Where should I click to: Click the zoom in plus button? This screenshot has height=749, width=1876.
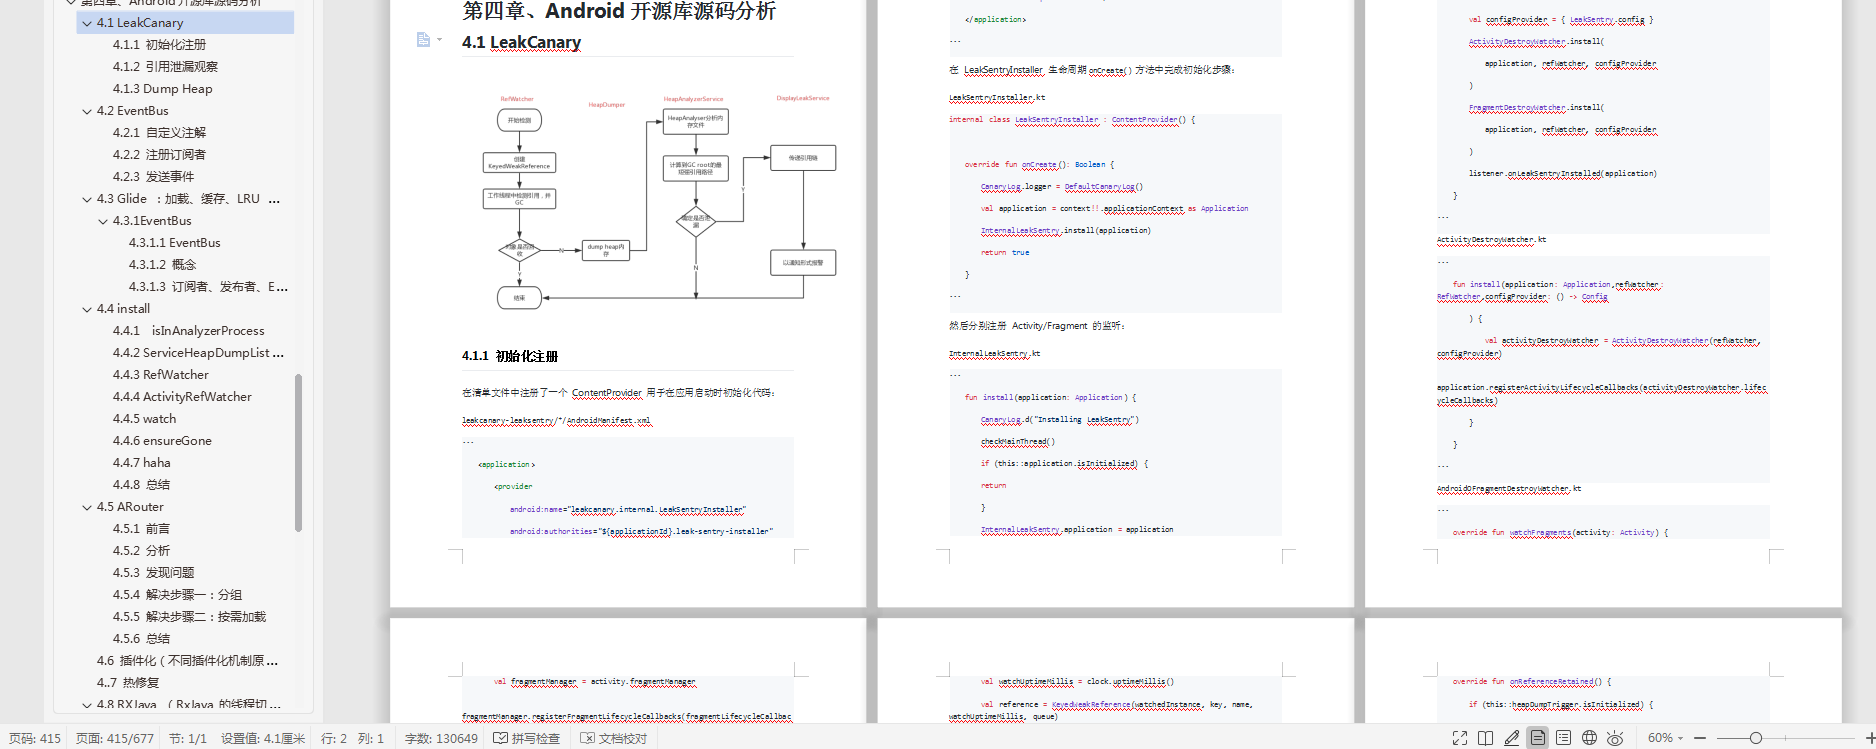pos(1869,738)
